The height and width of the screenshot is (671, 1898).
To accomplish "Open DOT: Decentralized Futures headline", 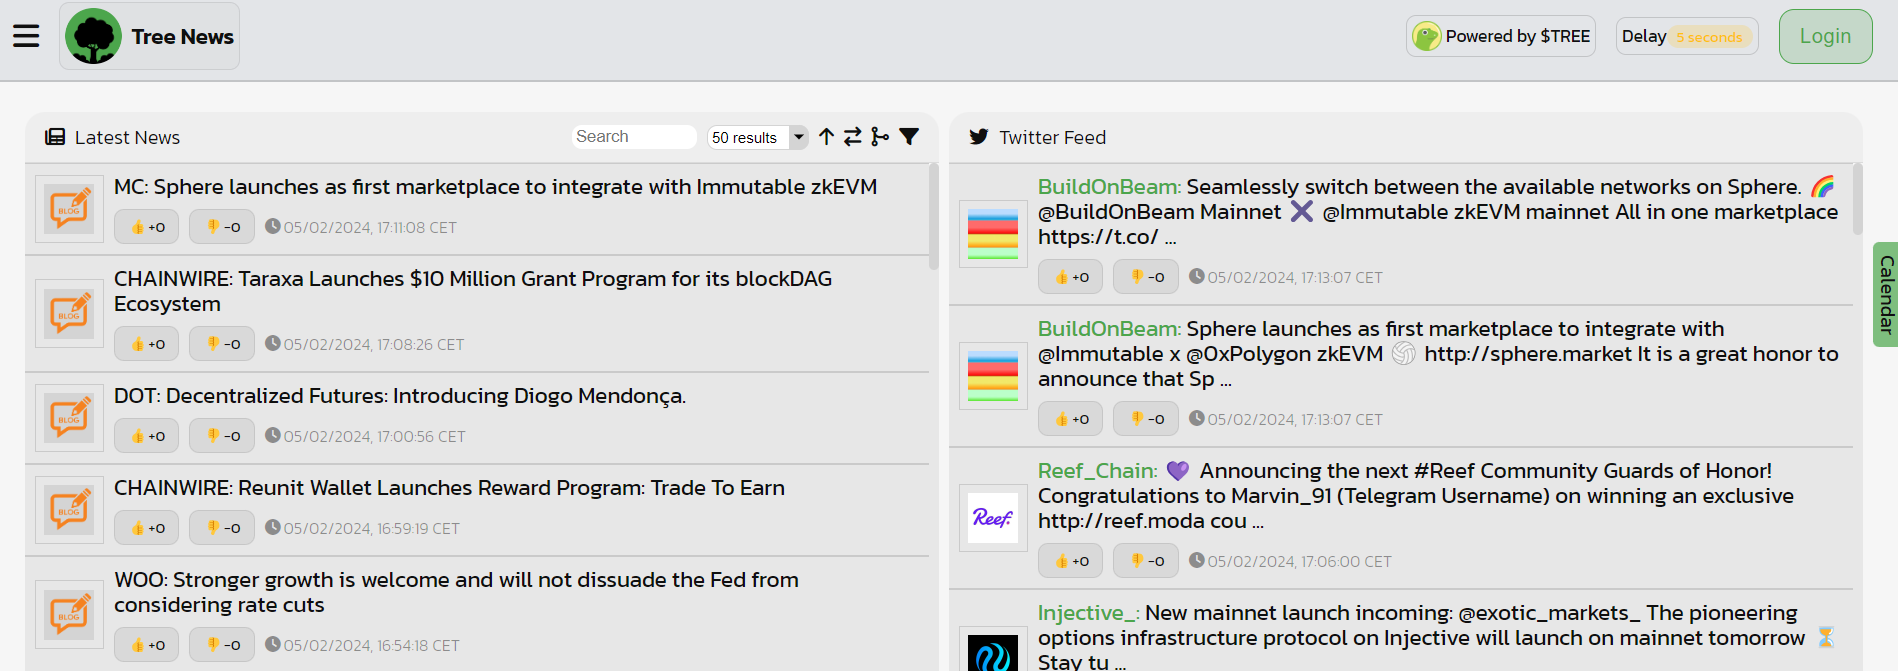I will pos(400,396).
